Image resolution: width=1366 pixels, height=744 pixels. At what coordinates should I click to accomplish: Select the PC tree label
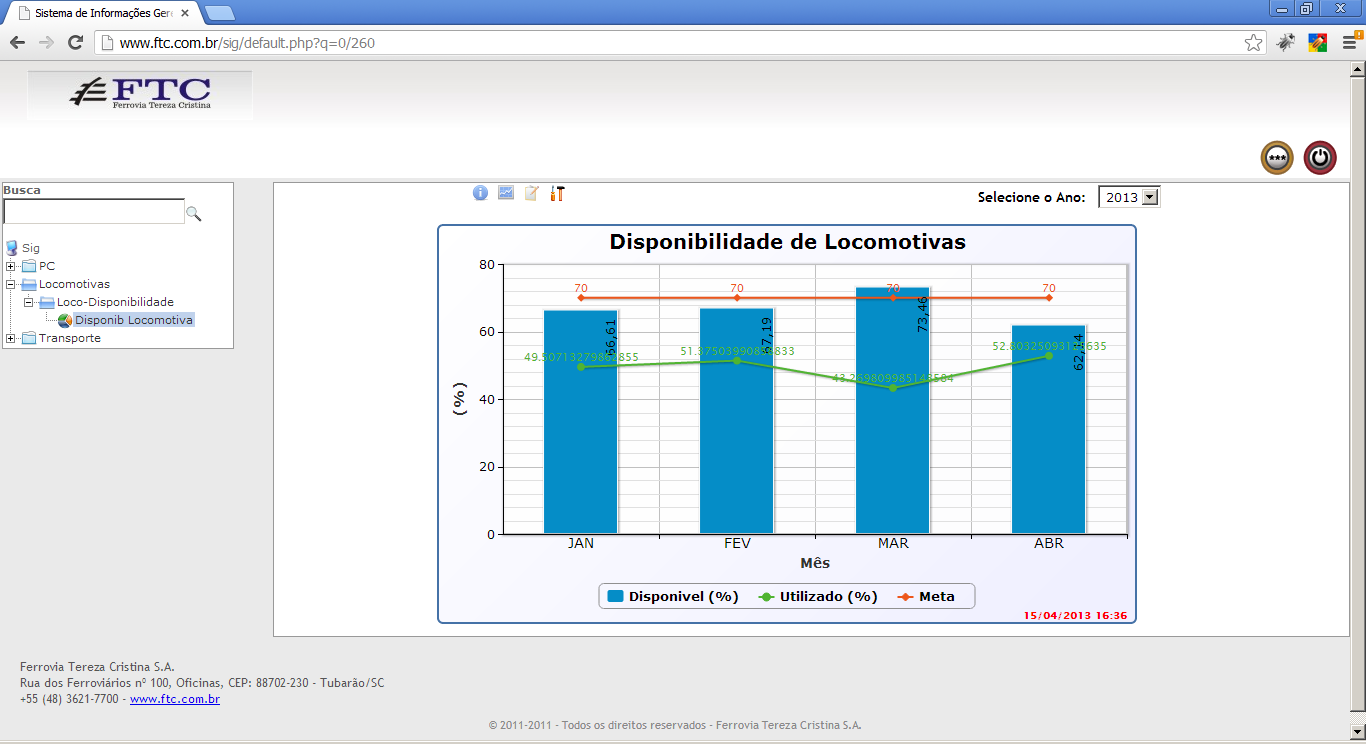47,266
